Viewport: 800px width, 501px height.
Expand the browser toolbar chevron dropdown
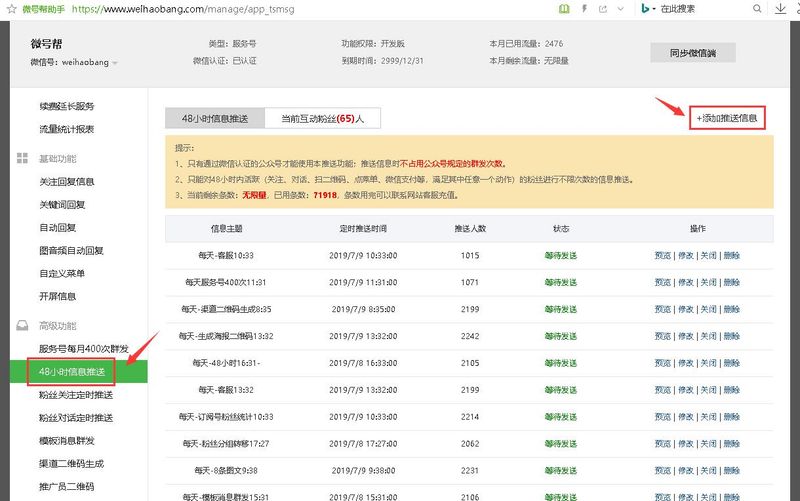(620, 9)
